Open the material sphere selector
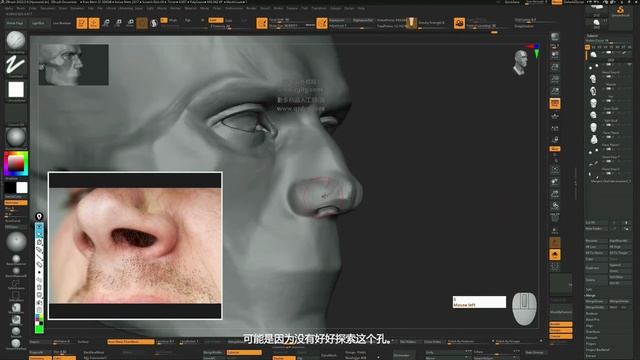The width and height of the screenshot is (640, 360). [16, 138]
